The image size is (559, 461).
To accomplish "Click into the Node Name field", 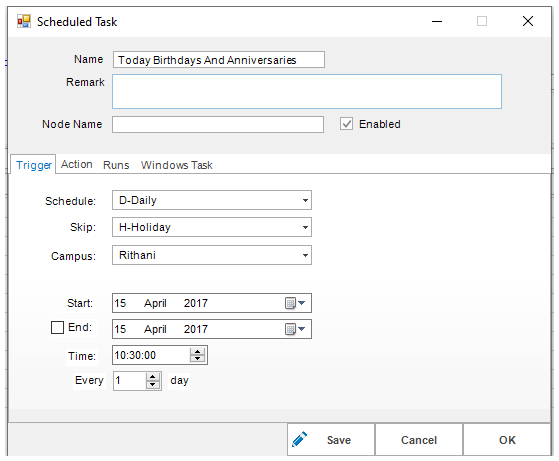I will coord(218,124).
